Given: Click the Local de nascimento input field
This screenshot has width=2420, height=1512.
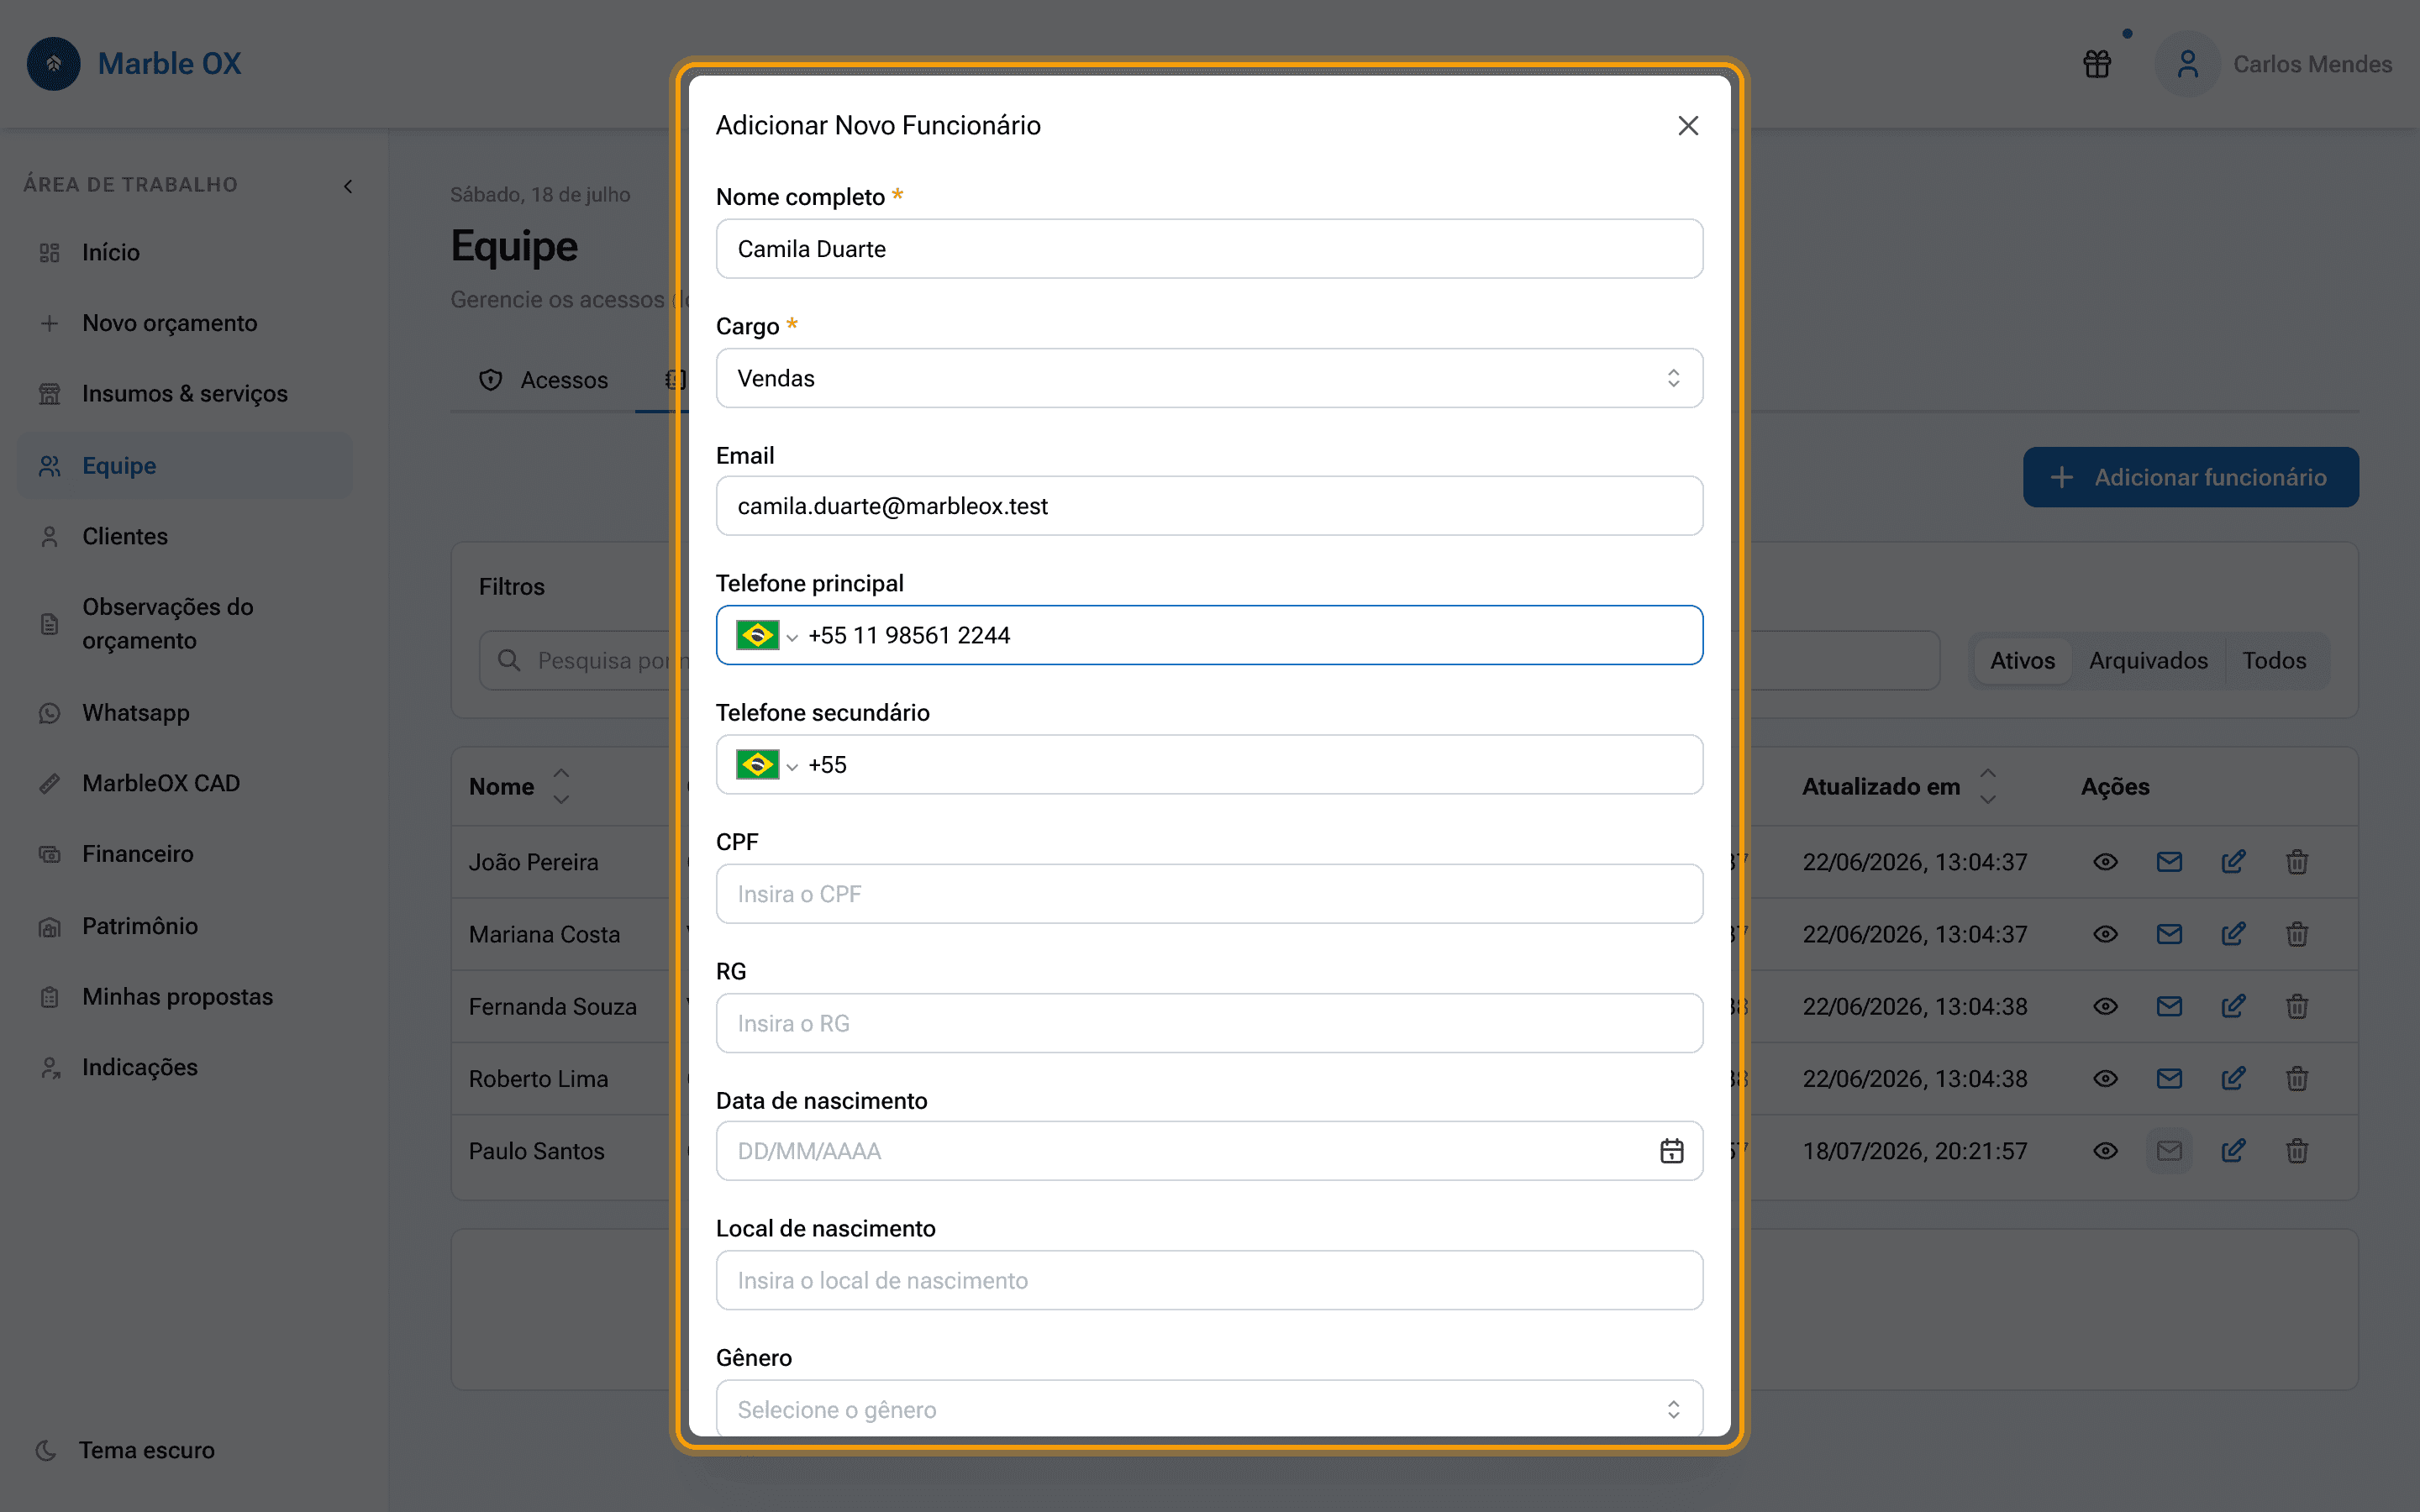Looking at the screenshot, I should tap(1209, 1280).
